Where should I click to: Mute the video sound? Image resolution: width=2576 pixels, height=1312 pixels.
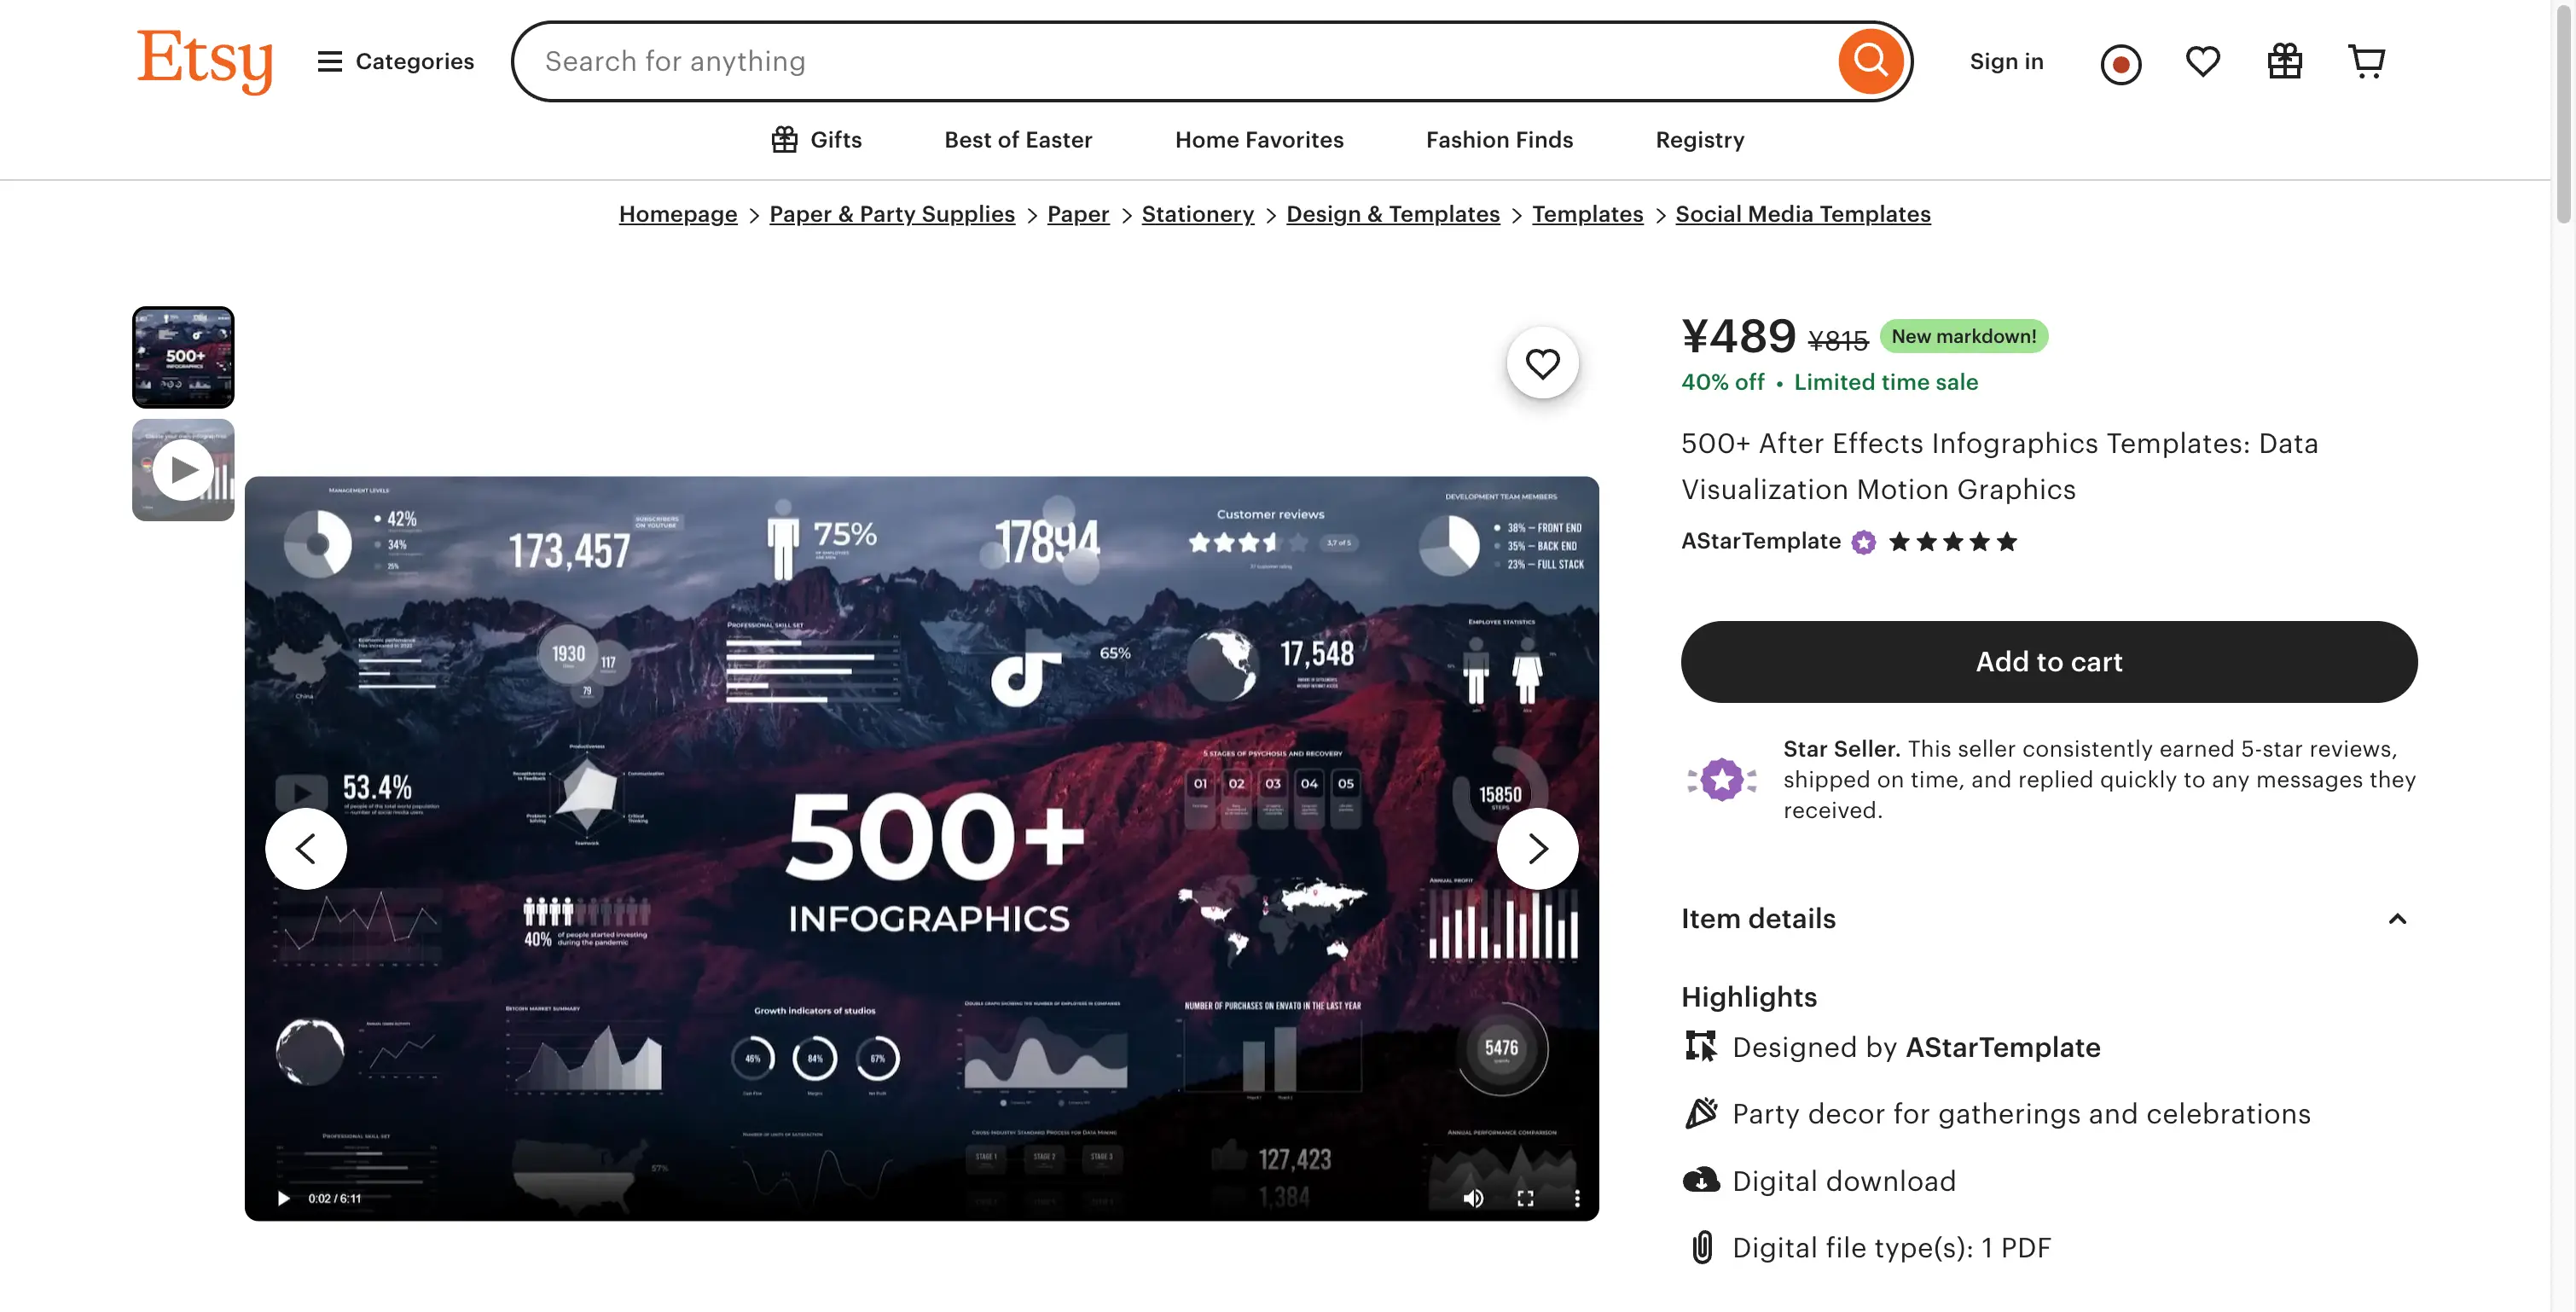click(1473, 1198)
